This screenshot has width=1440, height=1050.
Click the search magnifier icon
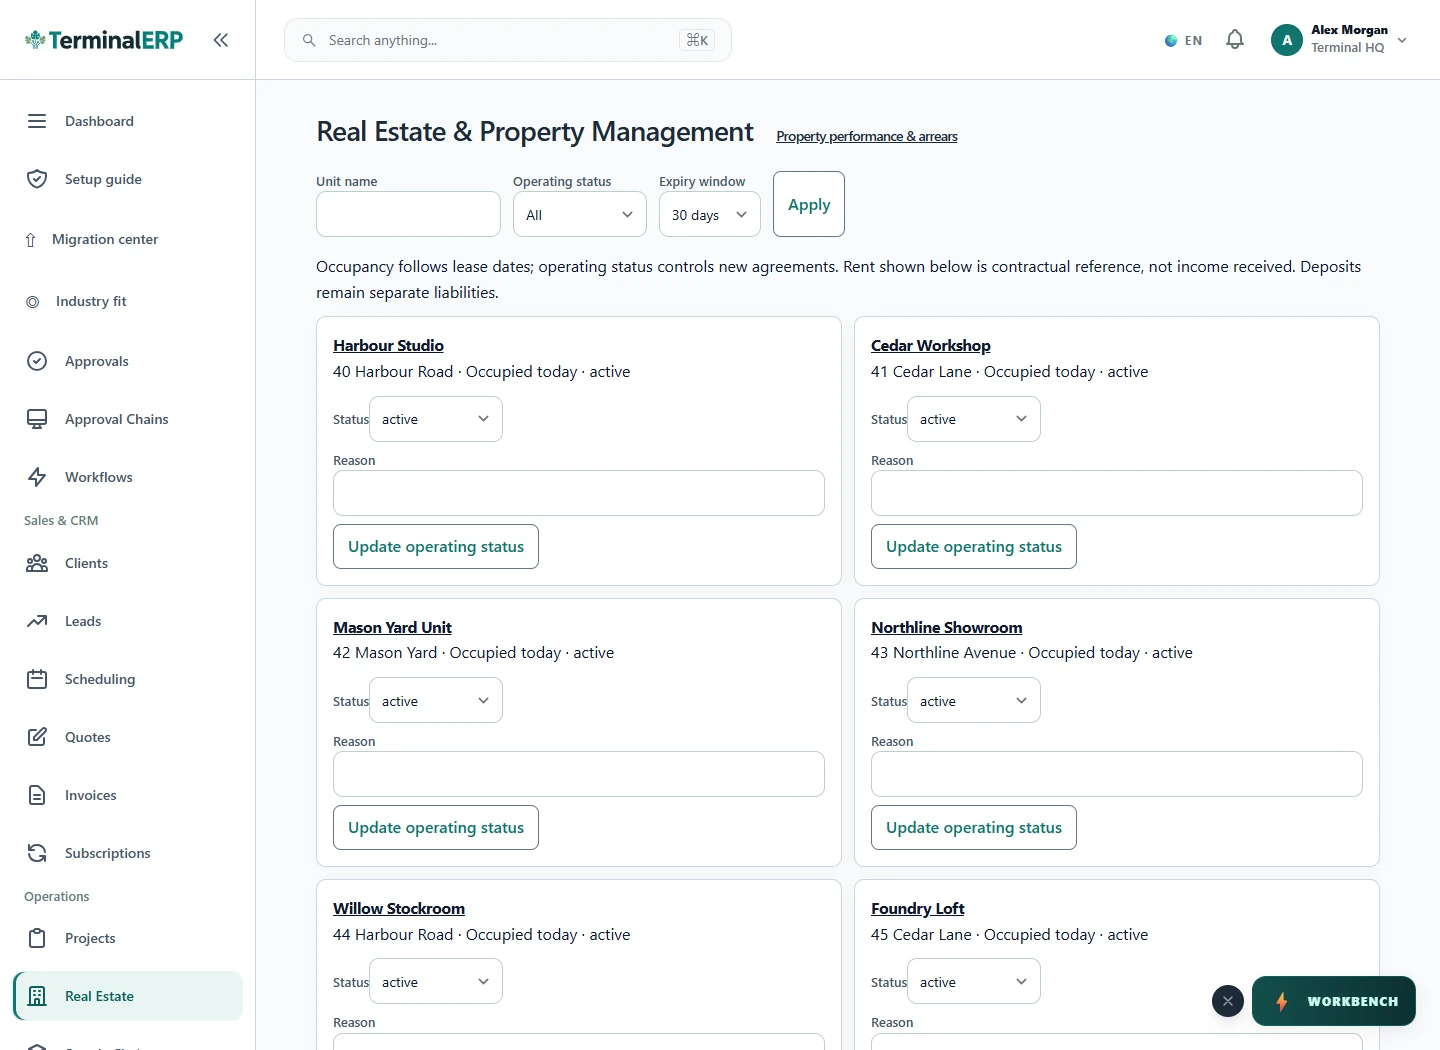pos(309,40)
